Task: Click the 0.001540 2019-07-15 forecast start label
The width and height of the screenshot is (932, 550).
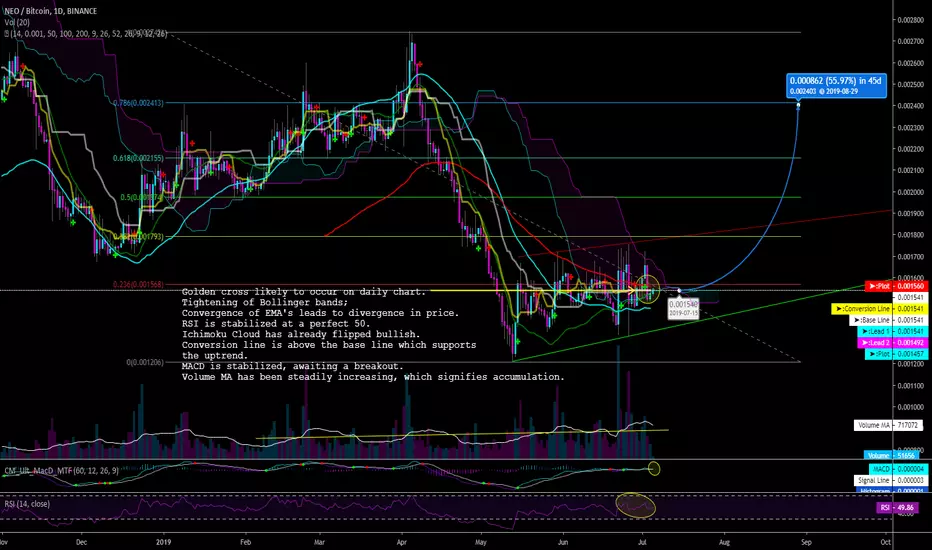Action: 684,308
